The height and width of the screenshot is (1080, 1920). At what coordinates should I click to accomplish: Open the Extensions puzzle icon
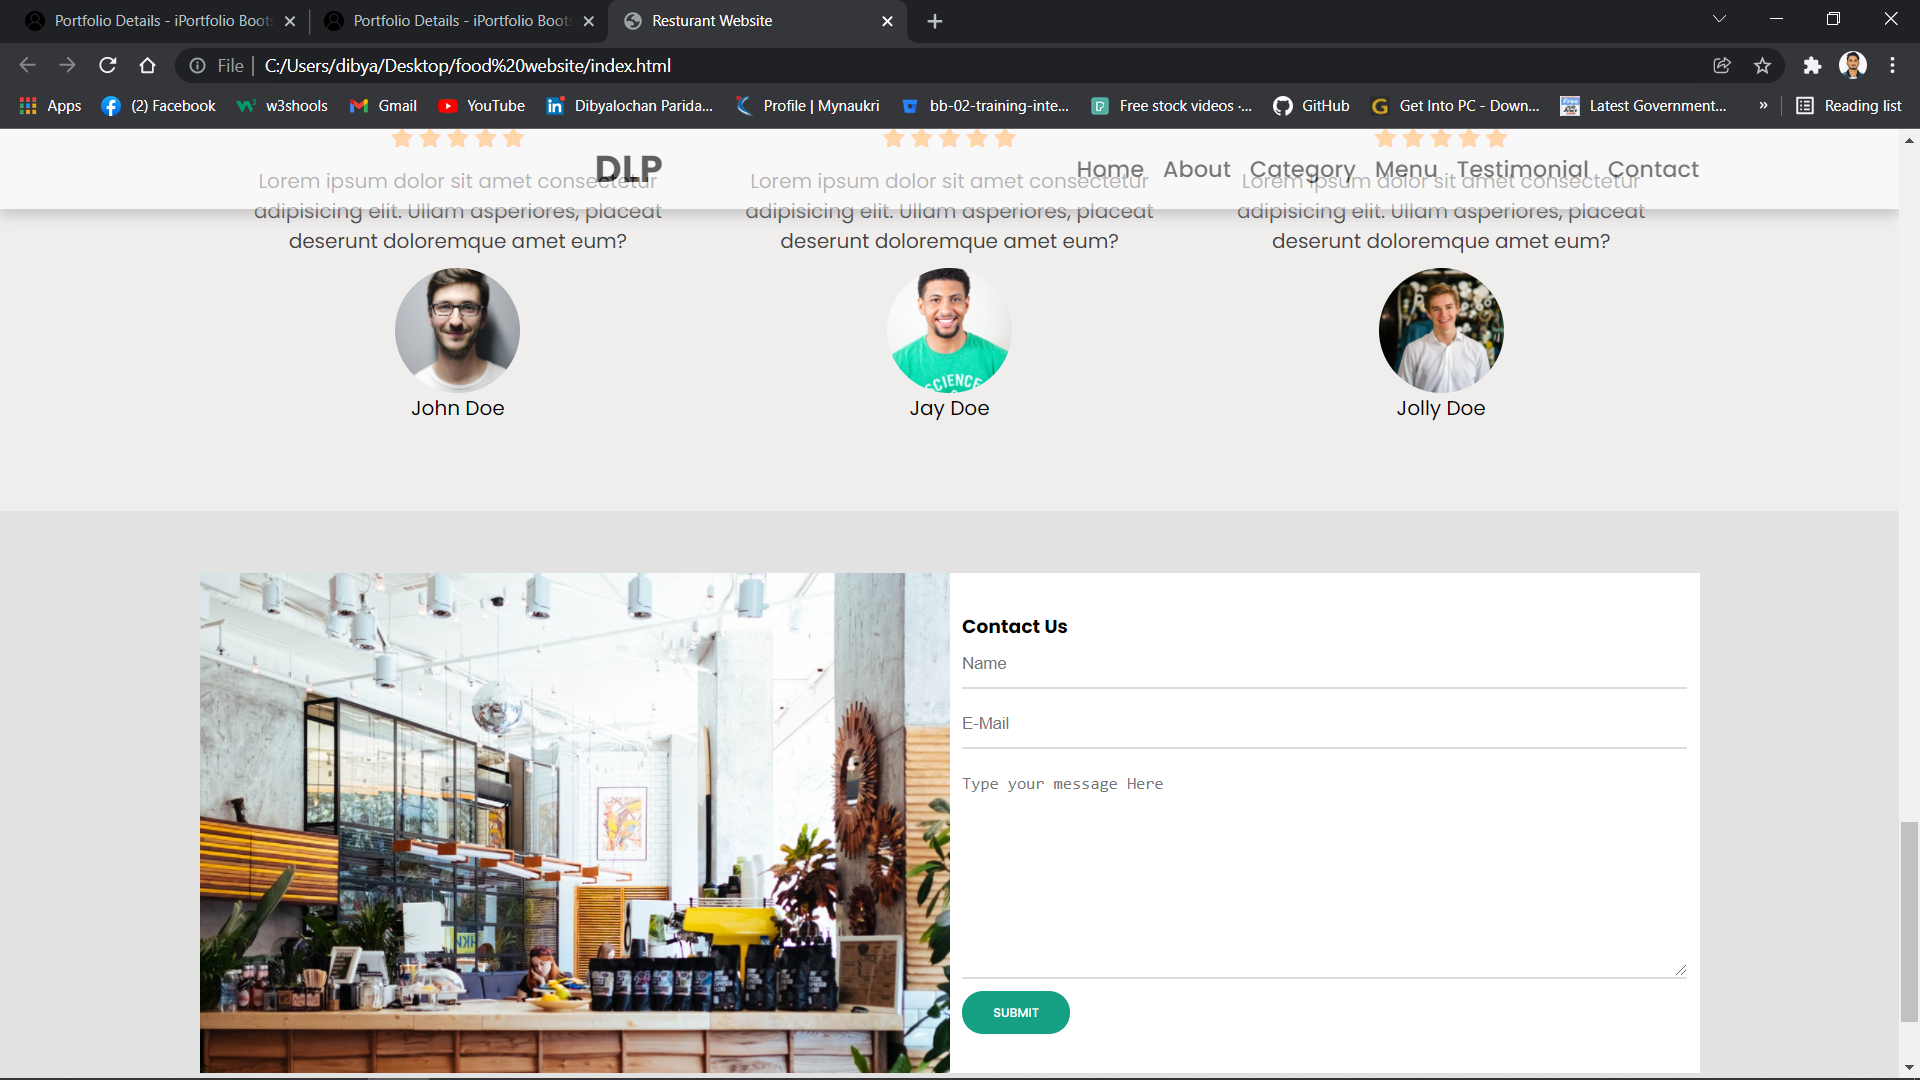coord(1812,66)
